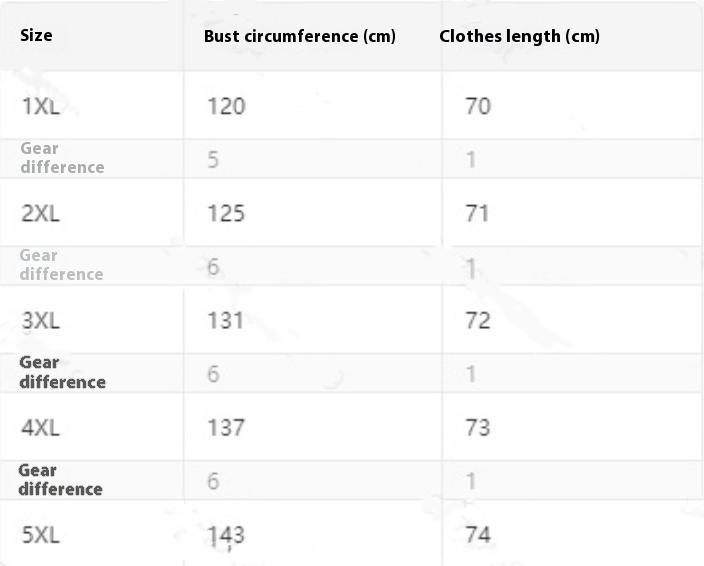Image resolution: width=704 pixels, height=566 pixels.
Task: Click the Bust circumference (cm) header
Action: pyautogui.click(x=299, y=36)
